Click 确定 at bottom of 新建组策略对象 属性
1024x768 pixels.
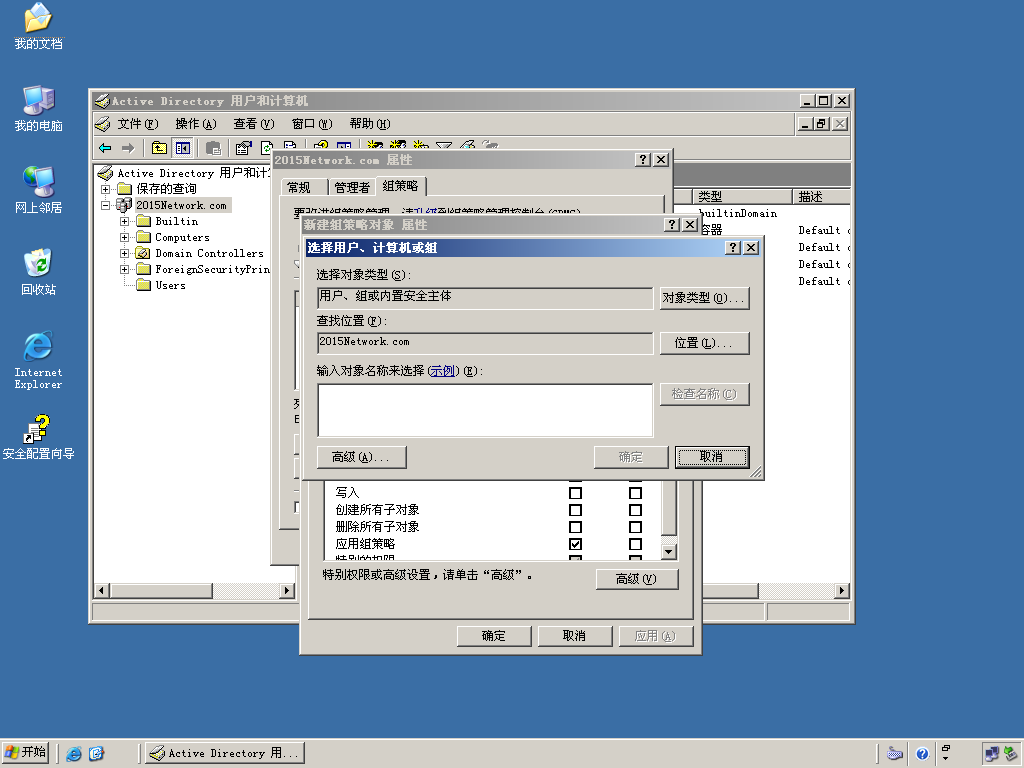click(x=494, y=636)
